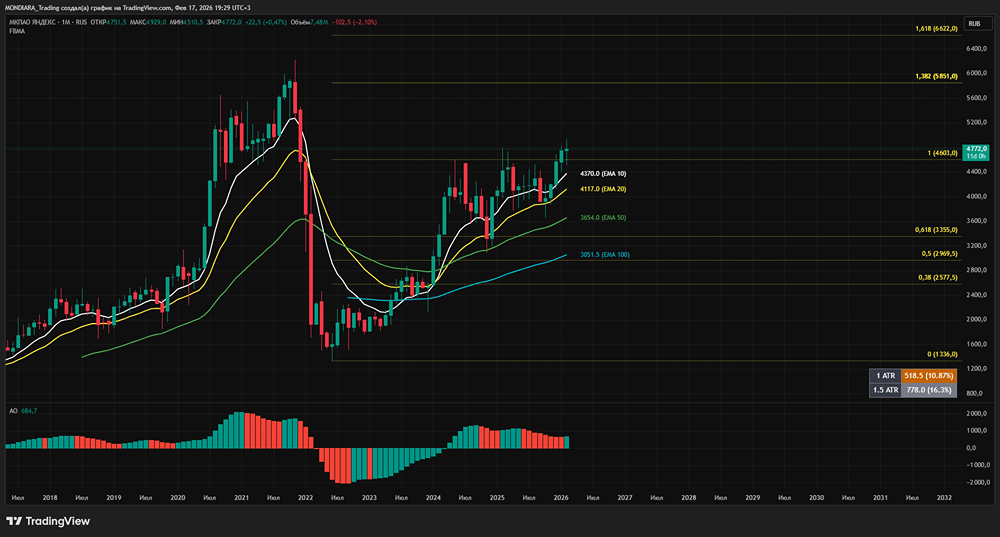Click 2000,0 on the main price axis
This screenshot has width=1000, height=537.
coord(976,320)
